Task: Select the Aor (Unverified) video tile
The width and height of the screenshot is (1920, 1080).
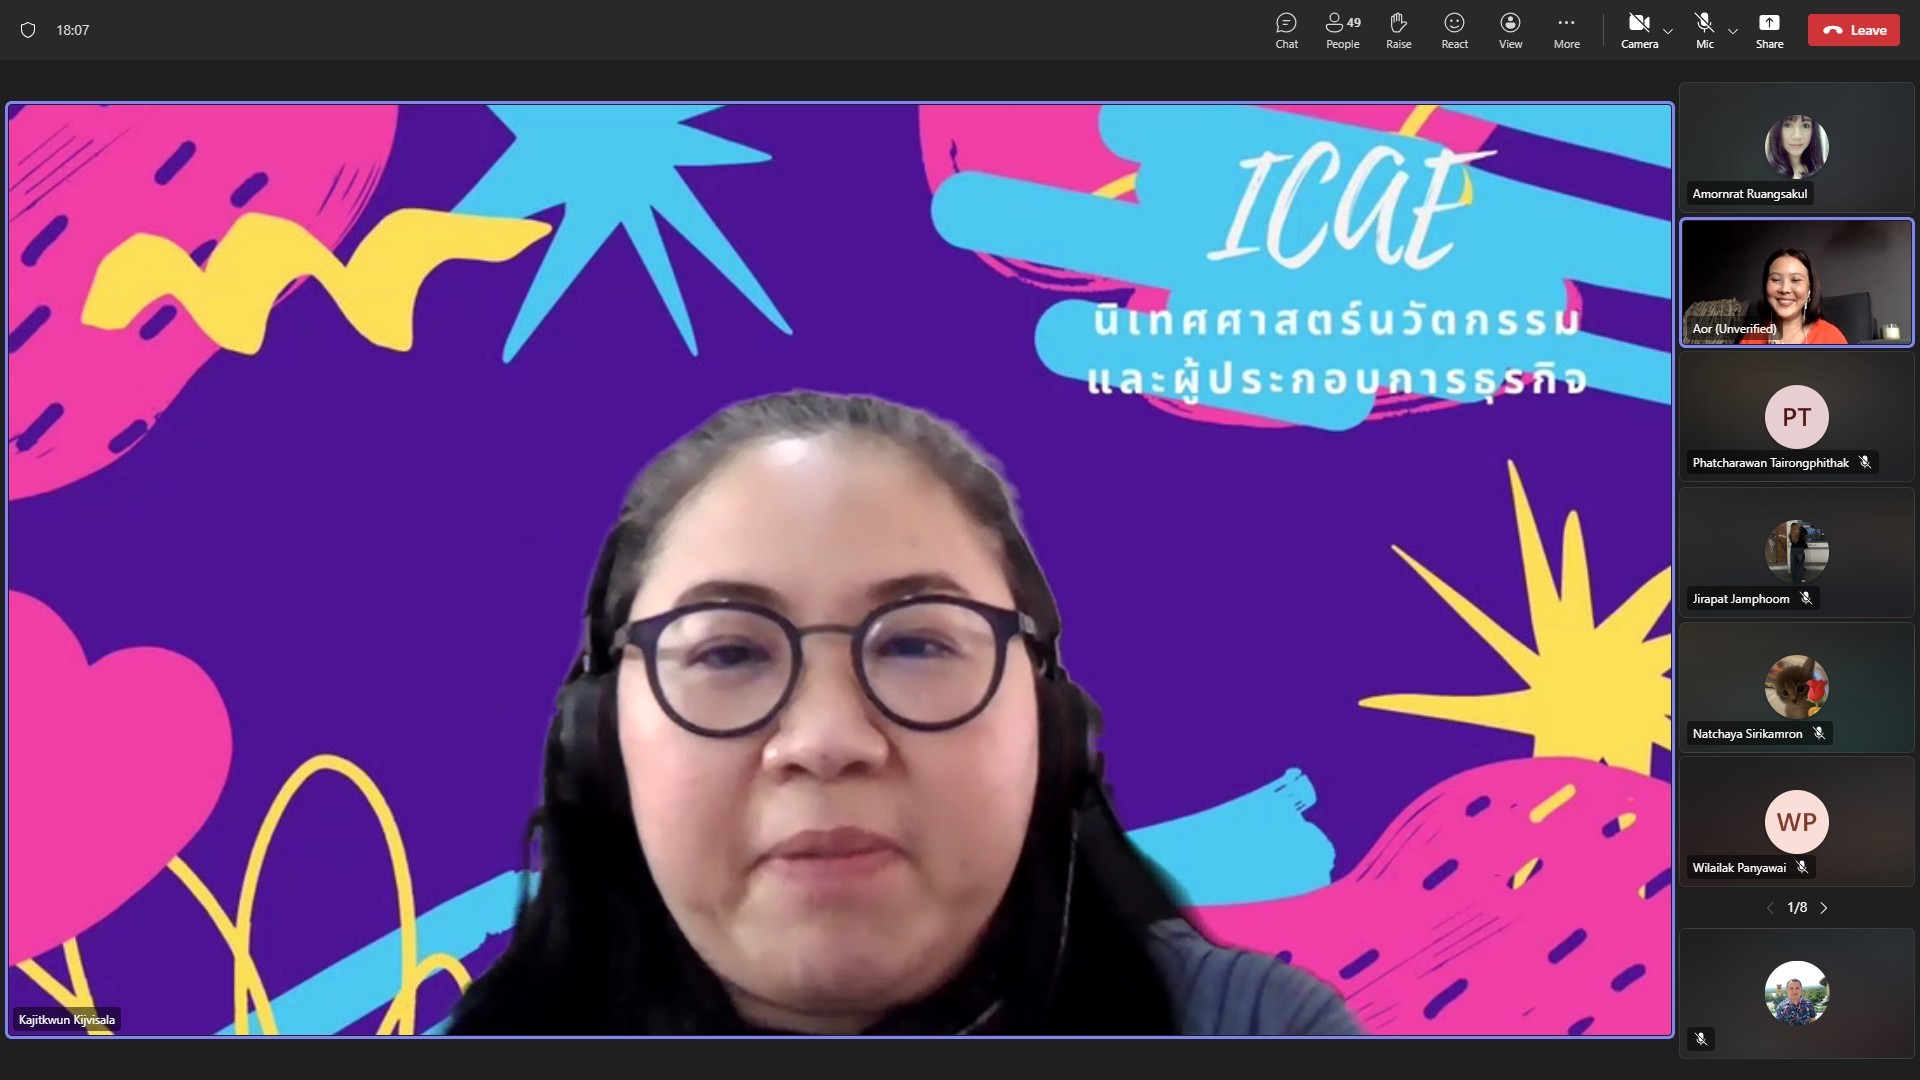Action: 1796,282
